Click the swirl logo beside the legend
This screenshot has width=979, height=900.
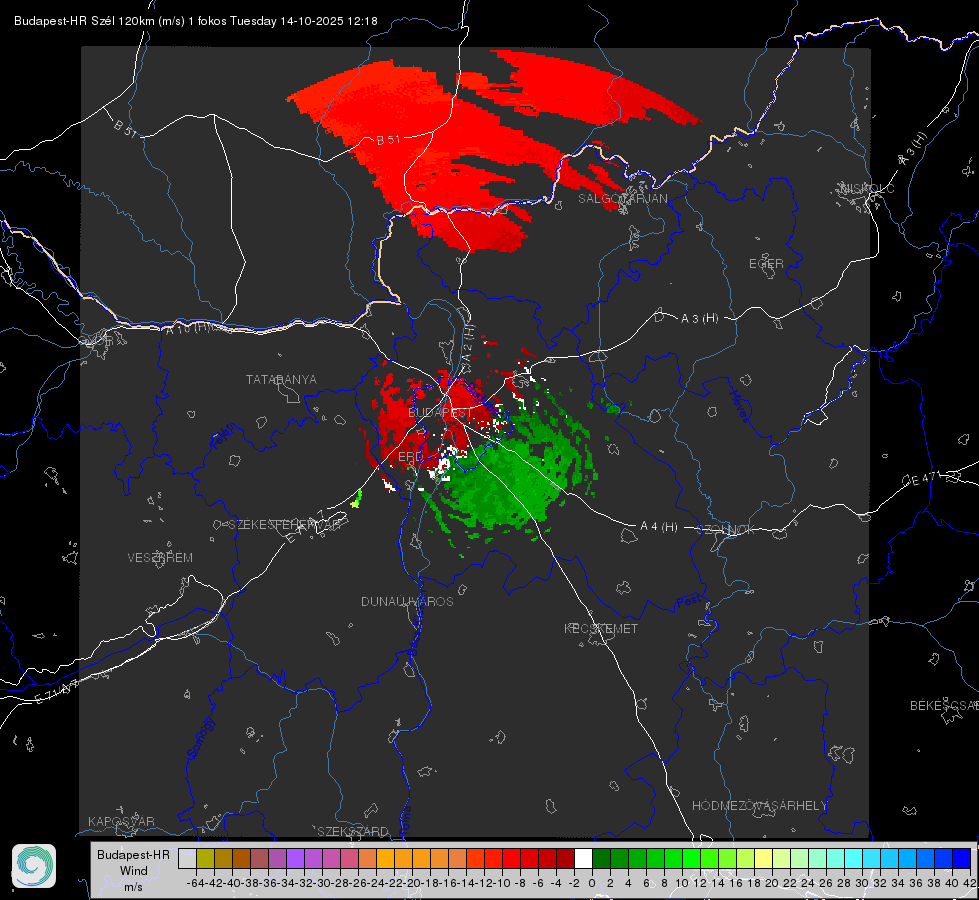point(34,866)
